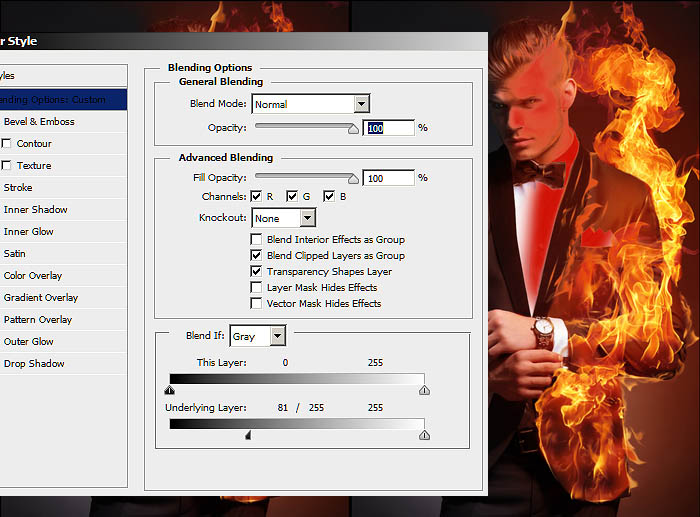Expand the Knockout dropdown
Viewport: 700px width, 517px height.
[x=307, y=218]
